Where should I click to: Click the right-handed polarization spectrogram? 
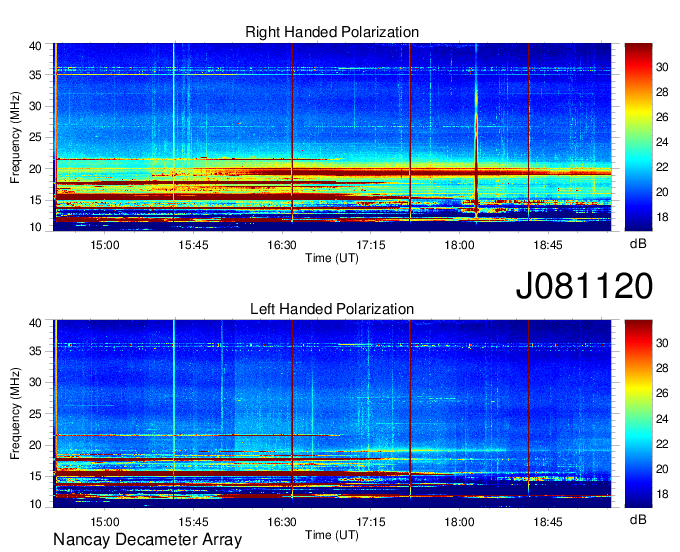332,137
